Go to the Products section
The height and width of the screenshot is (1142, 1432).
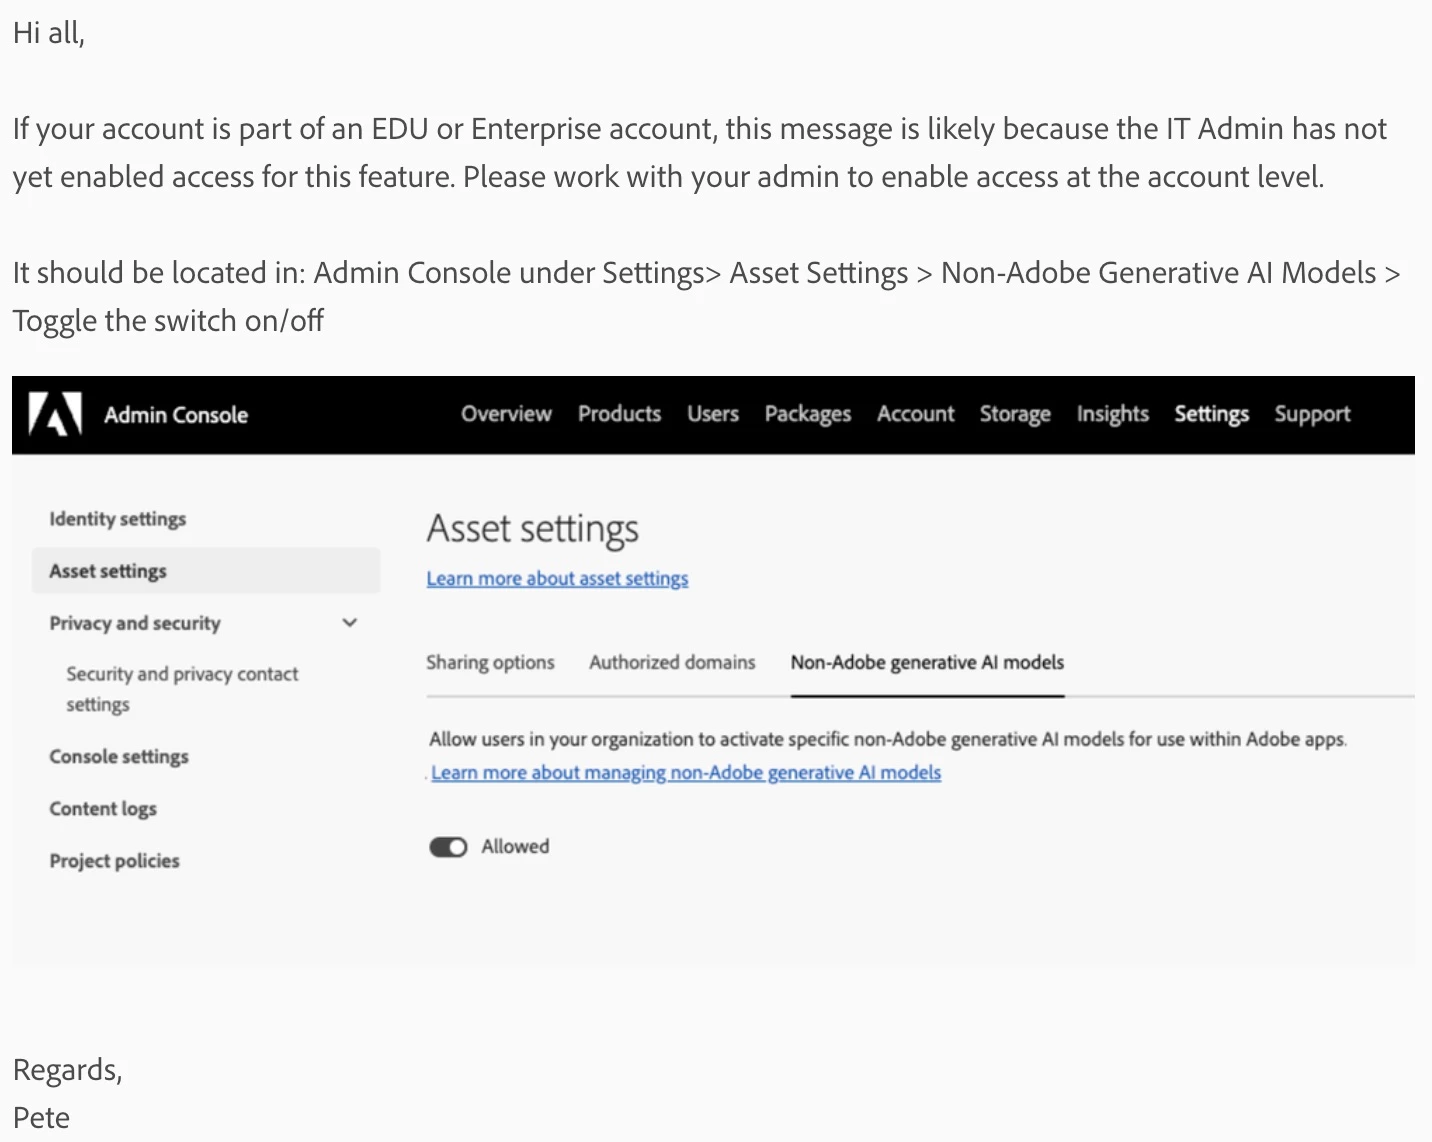click(619, 414)
